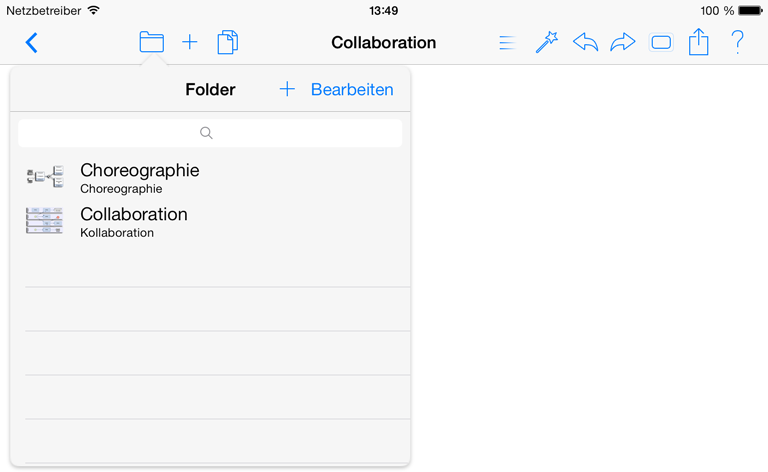
Task: Select Collaboration diagram thumbnail
Action: pyautogui.click(x=45, y=220)
